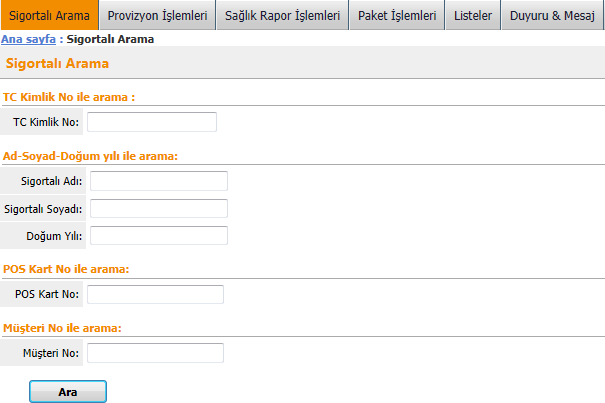
Task: Click into the Sigortalı Adı text field
Action: (159, 181)
